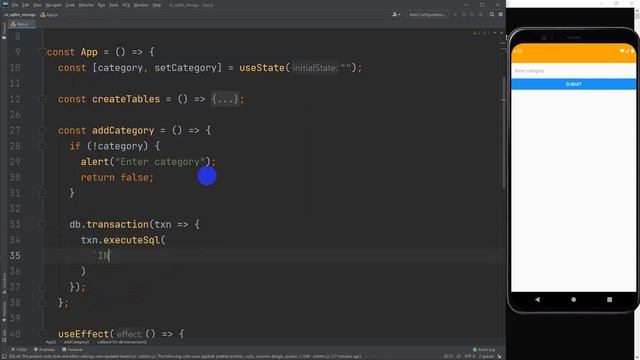Open the Refactor menu
The image size is (640, 360).
(x=86, y=5)
